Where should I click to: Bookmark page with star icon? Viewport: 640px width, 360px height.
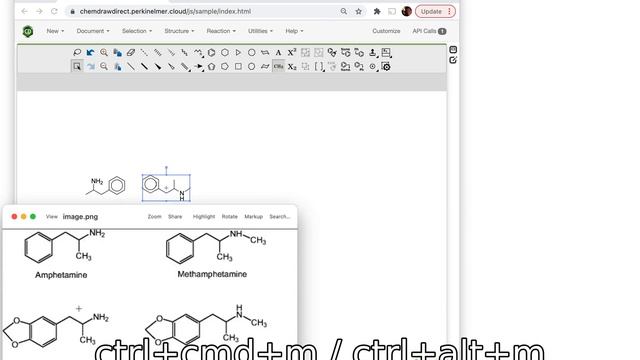tap(358, 11)
